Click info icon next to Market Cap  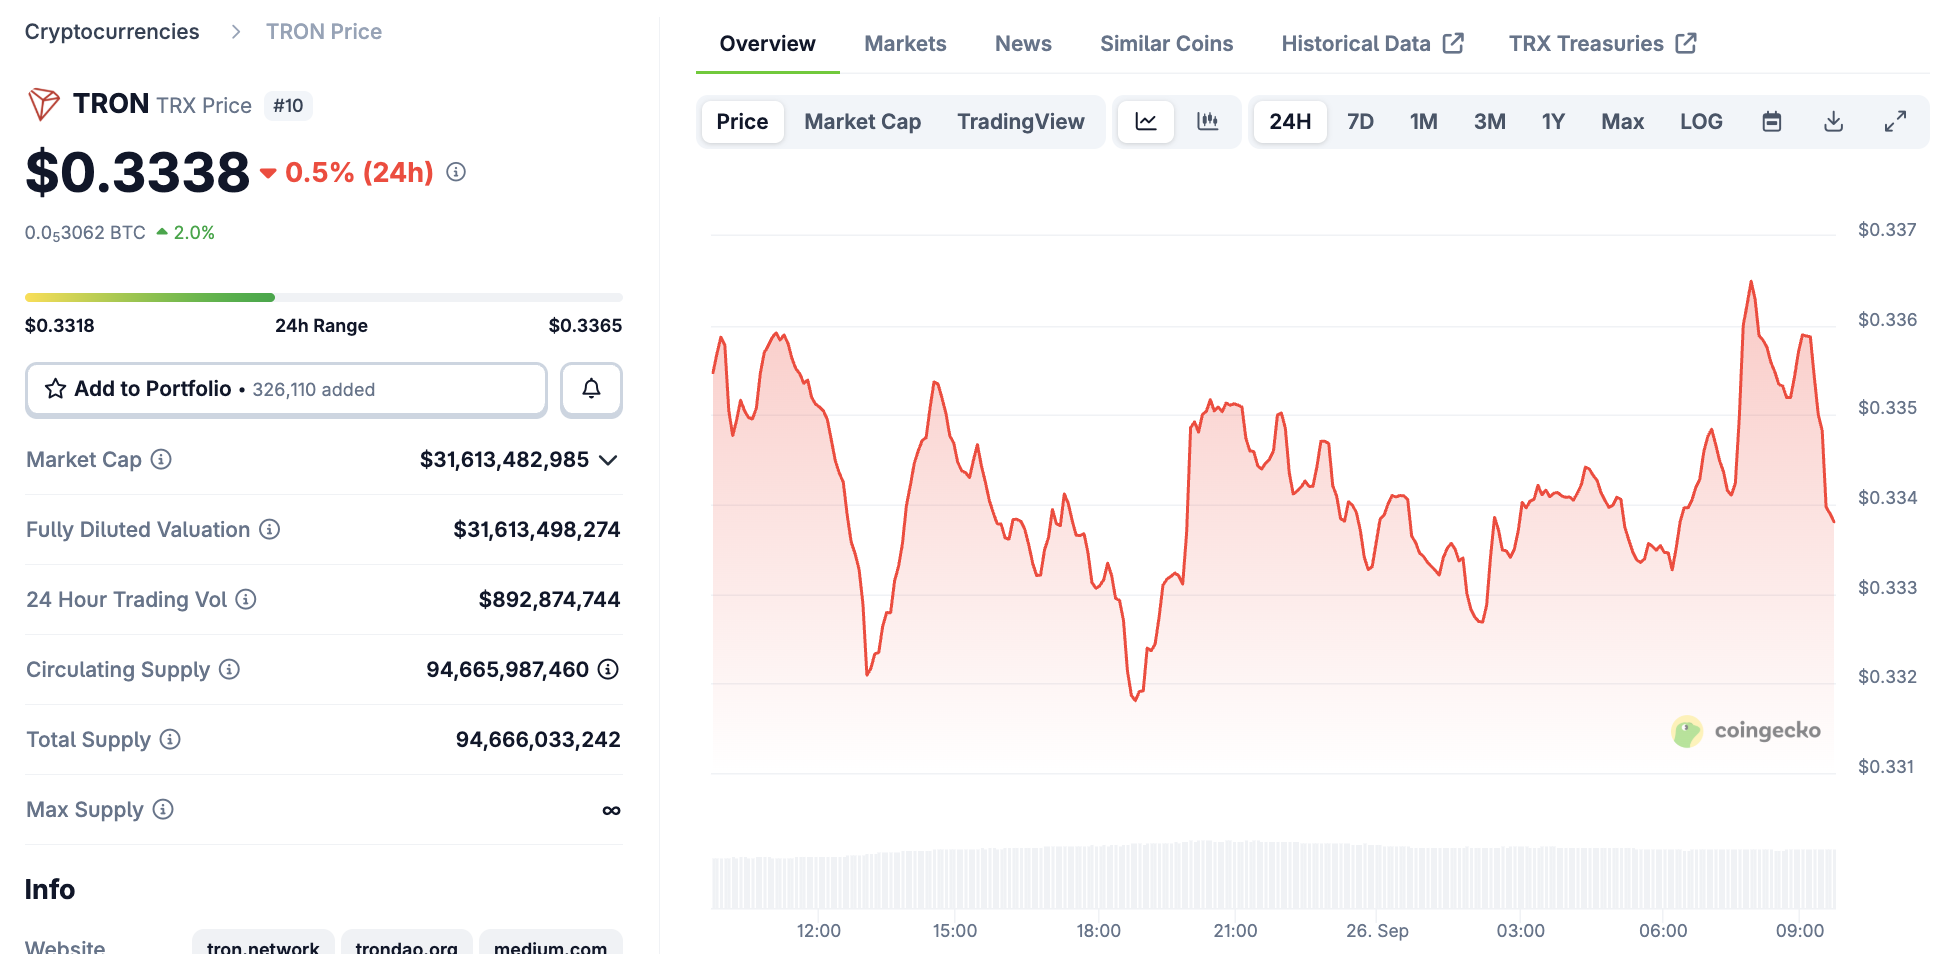[x=161, y=459]
